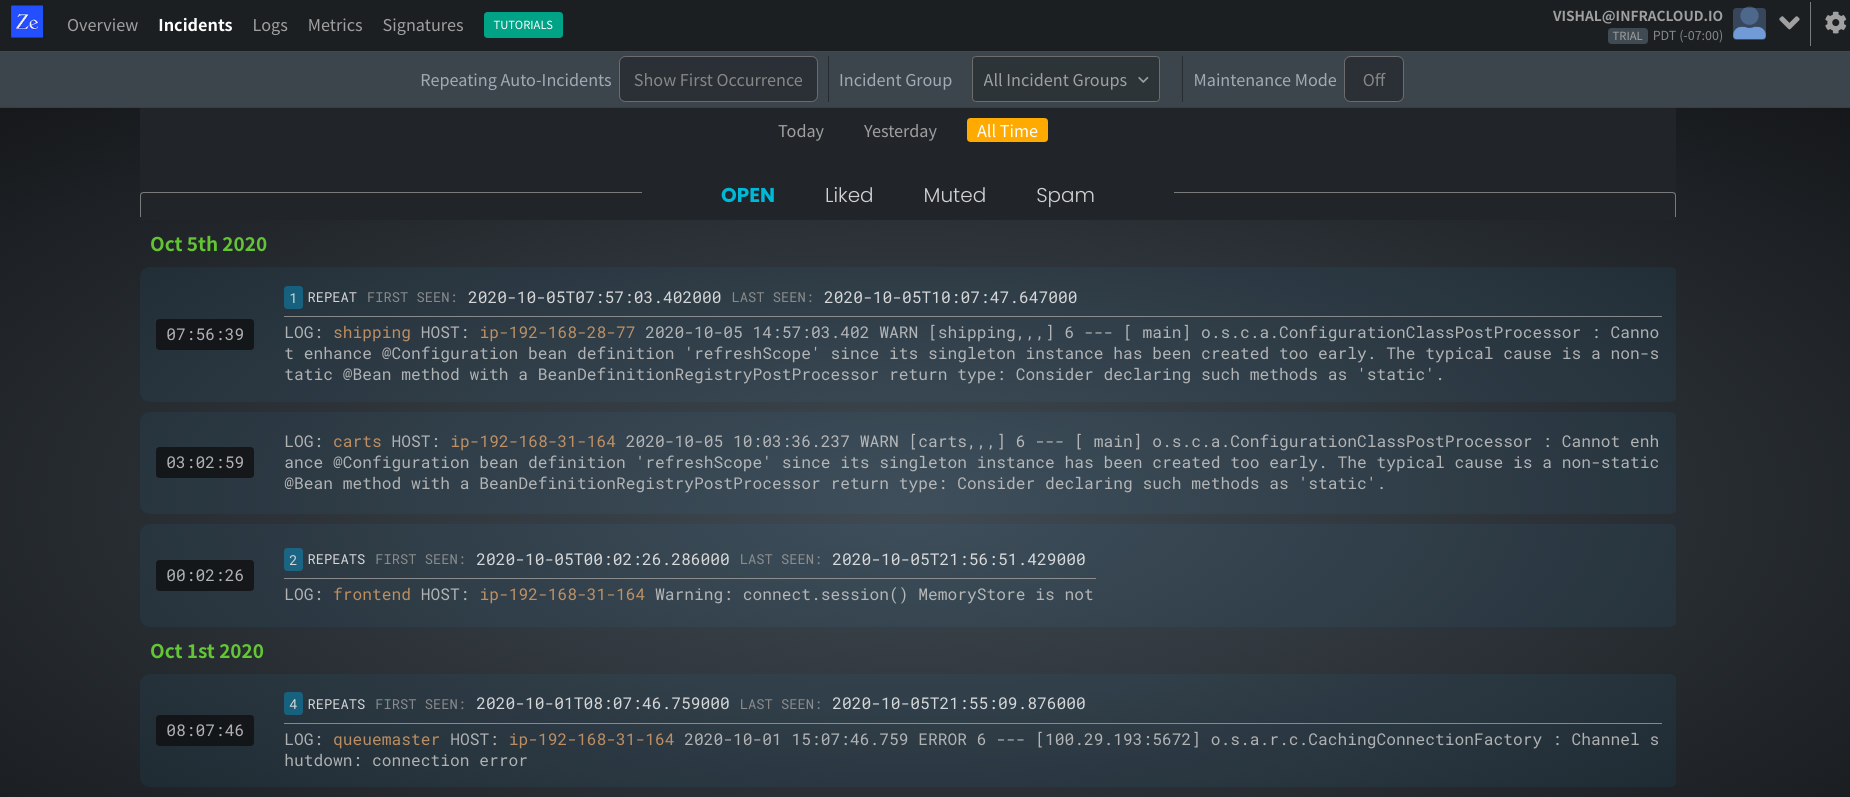This screenshot has width=1850, height=797.
Task: Click repeat count badge 1 on shipping incident
Action: (293, 298)
